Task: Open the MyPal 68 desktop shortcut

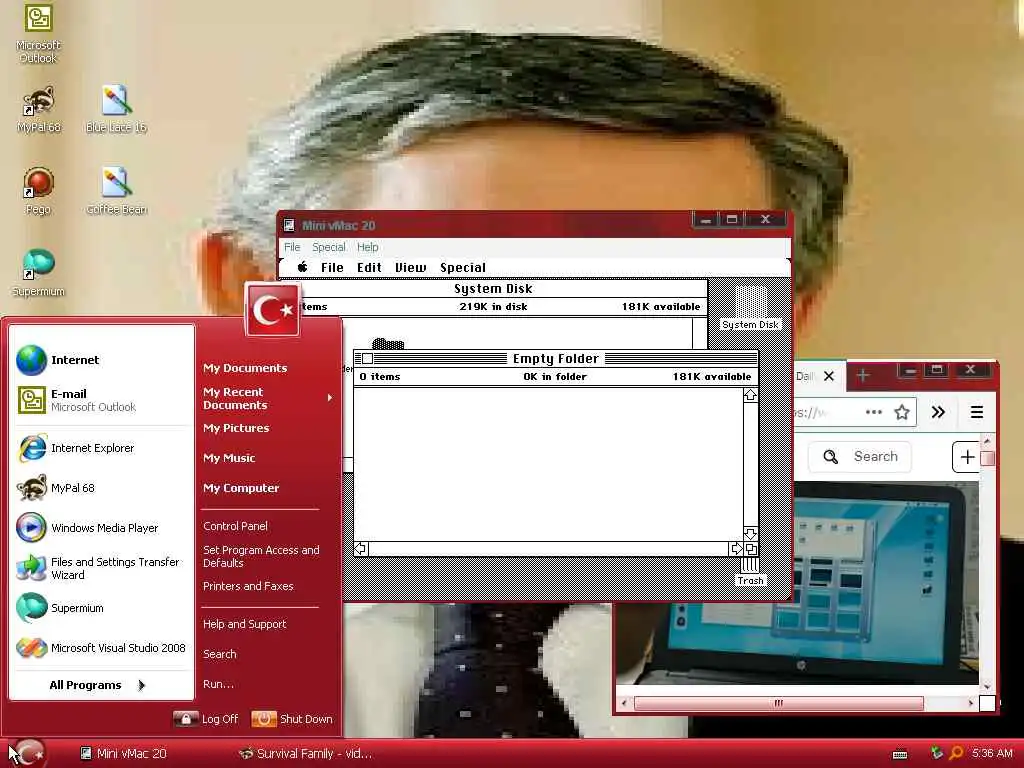Action: tap(39, 109)
